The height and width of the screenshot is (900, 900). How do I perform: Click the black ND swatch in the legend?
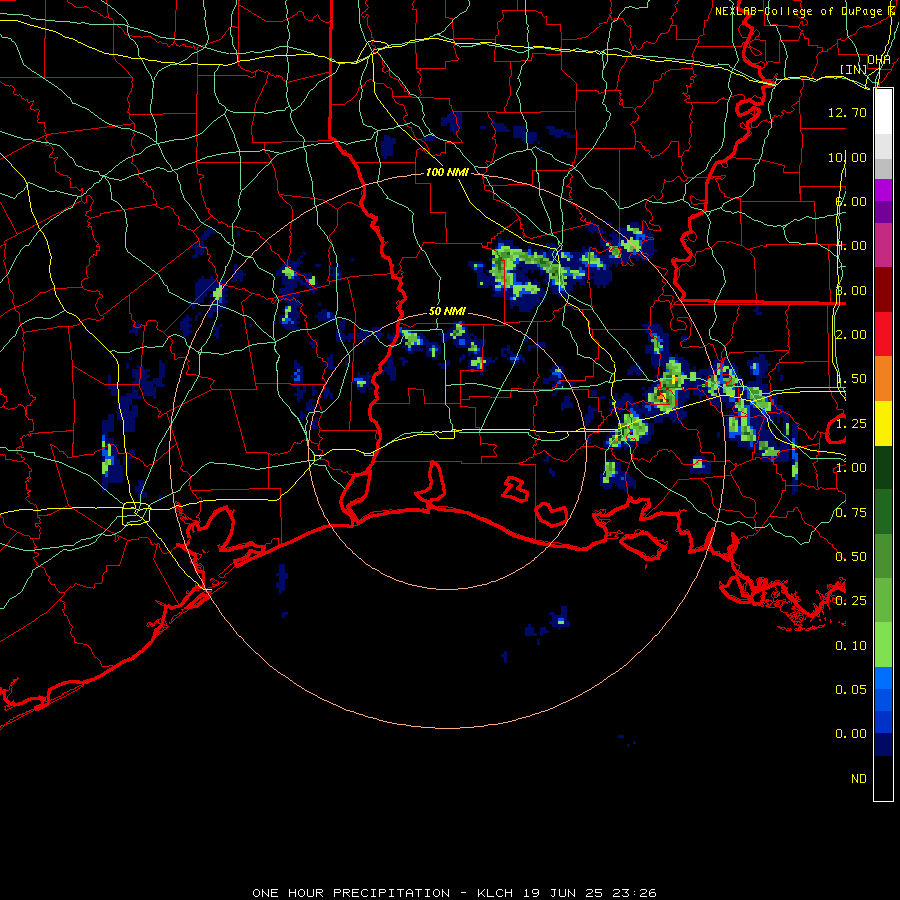pos(883,778)
